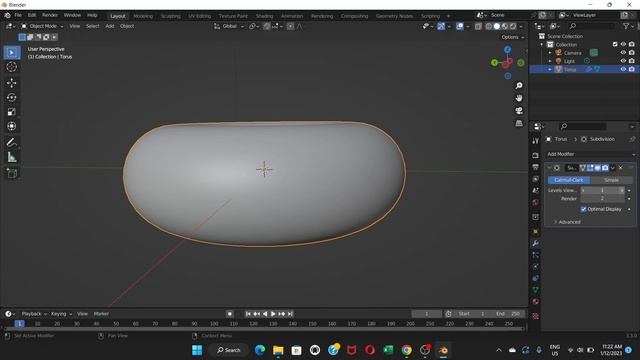Viewport: 640px width, 360px height.
Task: Select the Measure ruler tool
Action: coord(11,157)
